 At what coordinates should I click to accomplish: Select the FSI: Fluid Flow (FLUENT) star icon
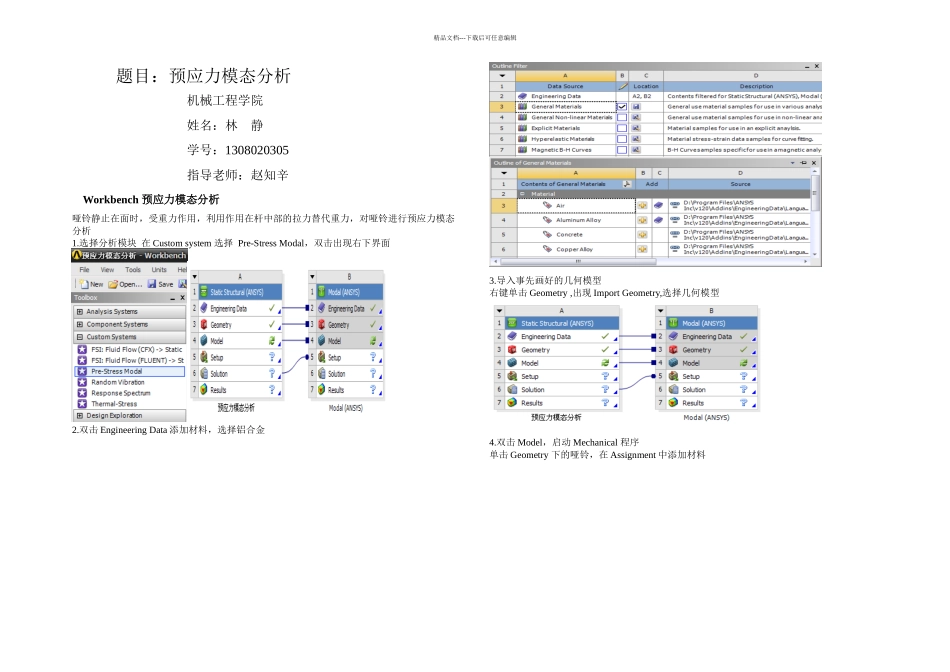coord(82,361)
